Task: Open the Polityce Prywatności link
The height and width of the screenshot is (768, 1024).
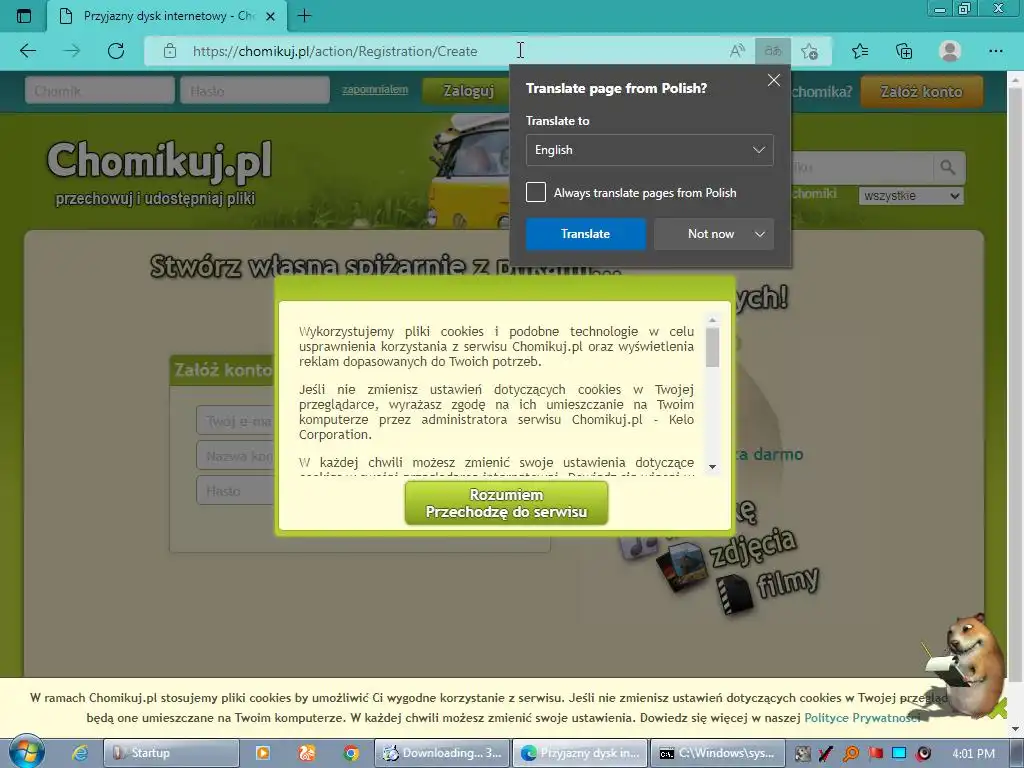Action: tap(862, 718)
